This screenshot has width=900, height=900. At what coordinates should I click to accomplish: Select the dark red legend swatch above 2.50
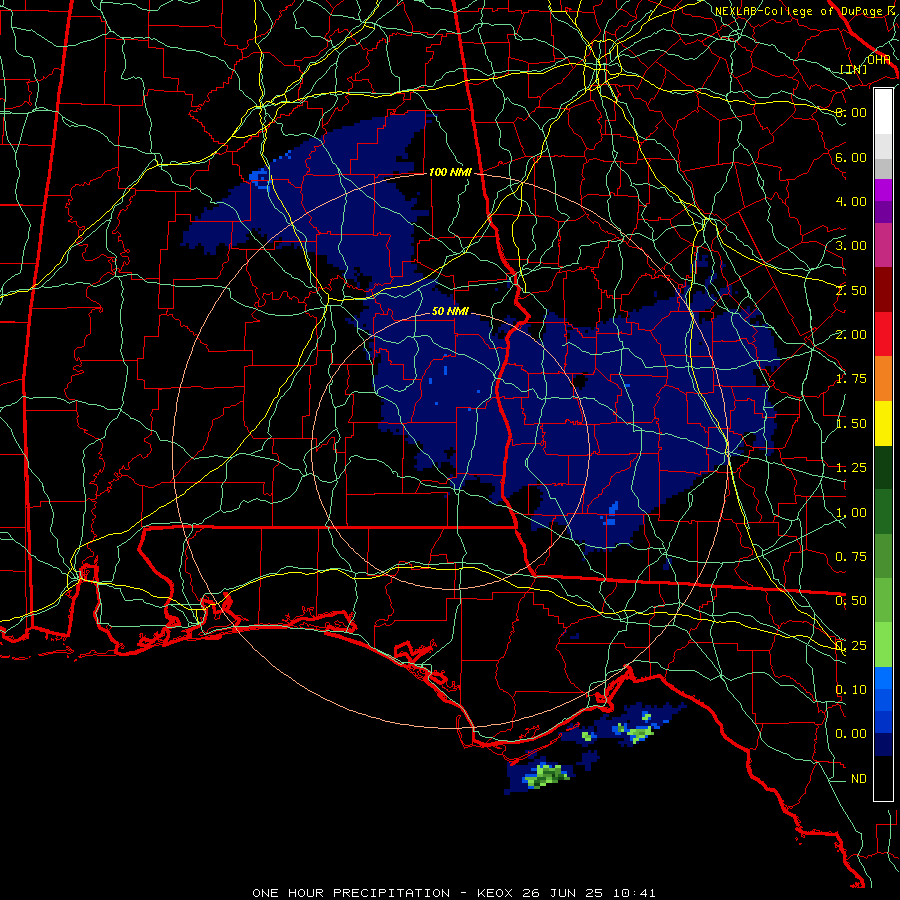pyautogui.click(x=883, y=290)
